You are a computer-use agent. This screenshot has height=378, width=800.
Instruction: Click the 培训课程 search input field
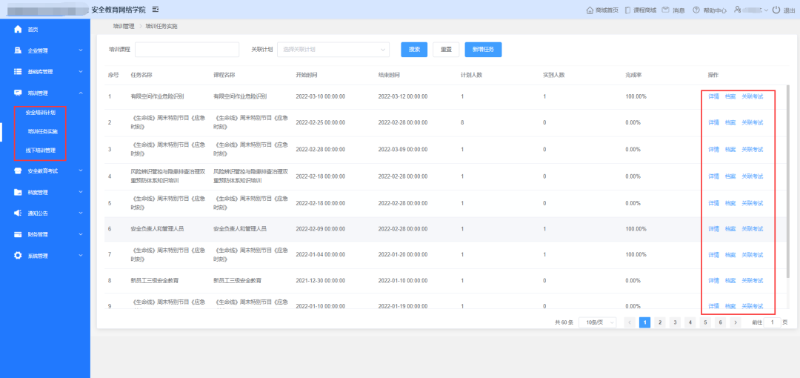pyautogui.click(x=187, y=49)
